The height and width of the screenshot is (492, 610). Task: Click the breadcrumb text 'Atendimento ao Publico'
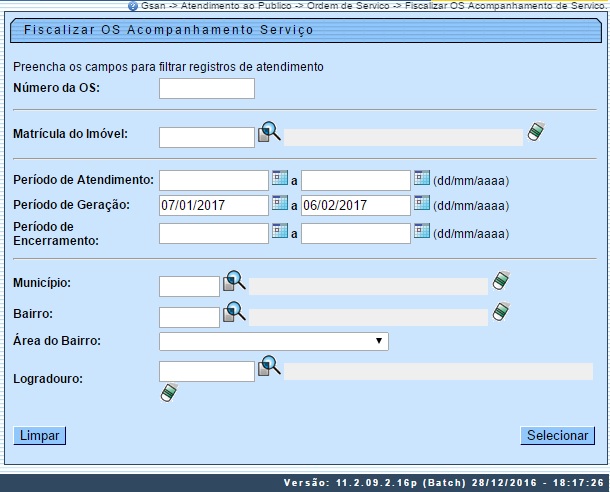point(236,6)
